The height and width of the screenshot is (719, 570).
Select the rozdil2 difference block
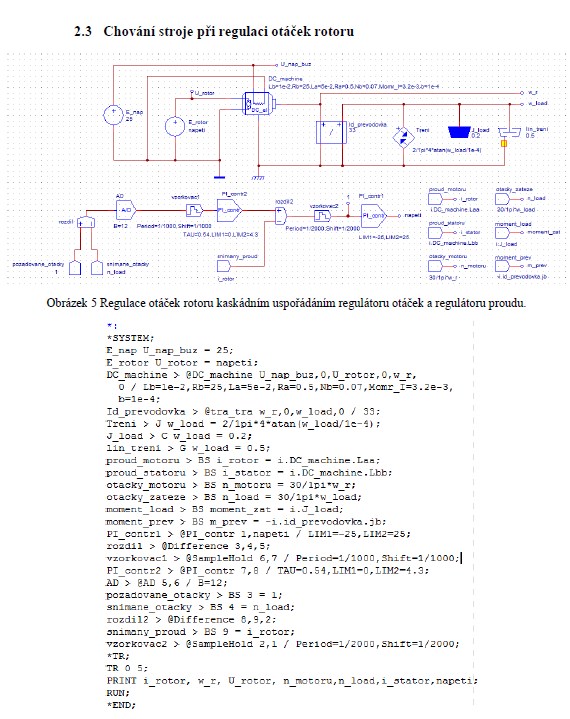[x=281, y=216]
